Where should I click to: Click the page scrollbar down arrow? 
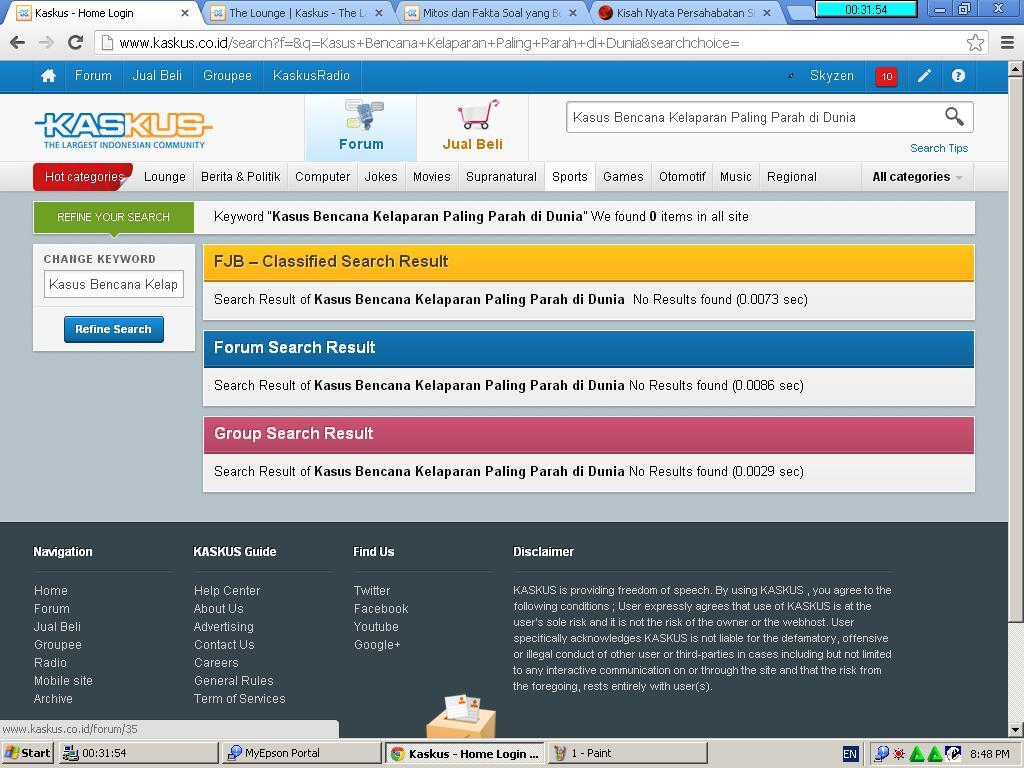(x=1016, y=729)
